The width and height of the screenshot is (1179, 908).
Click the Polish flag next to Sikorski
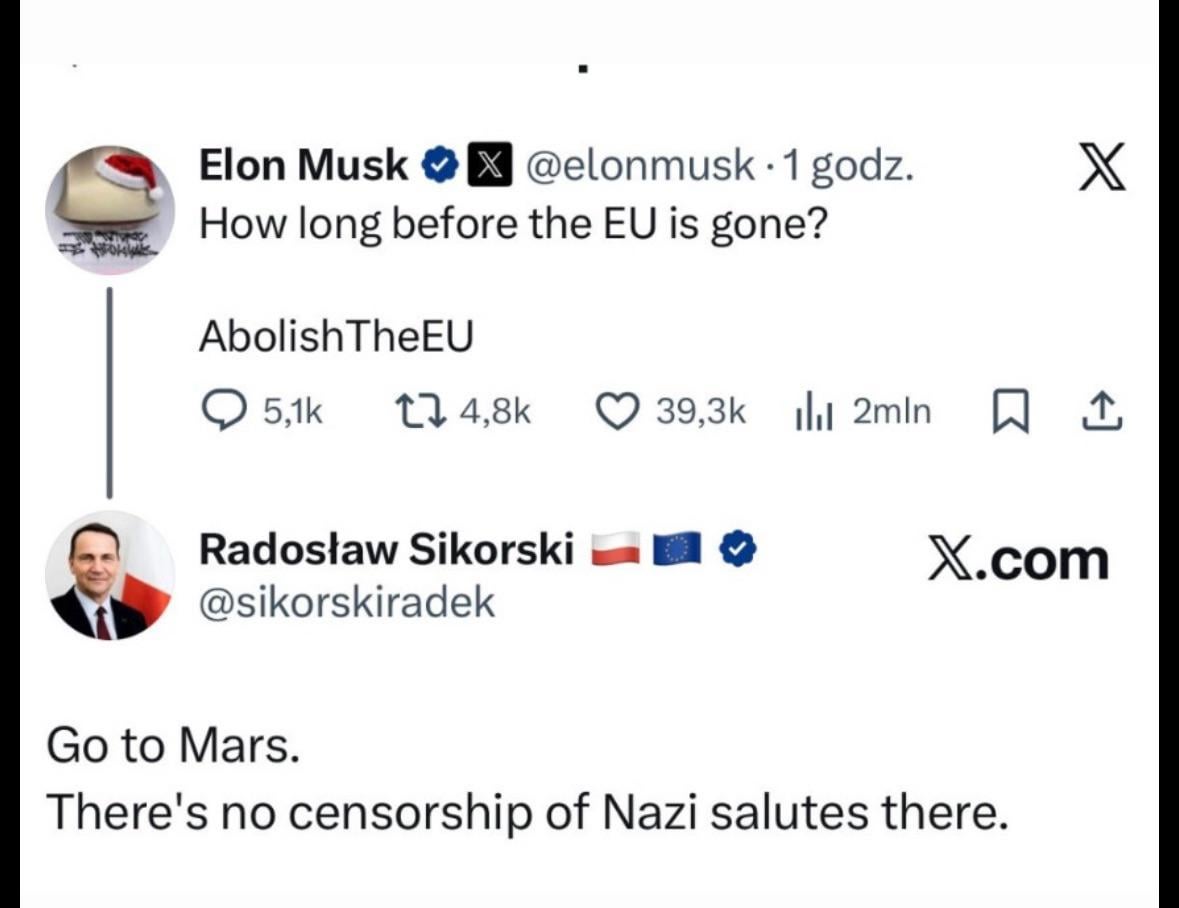tap(612, 548)
